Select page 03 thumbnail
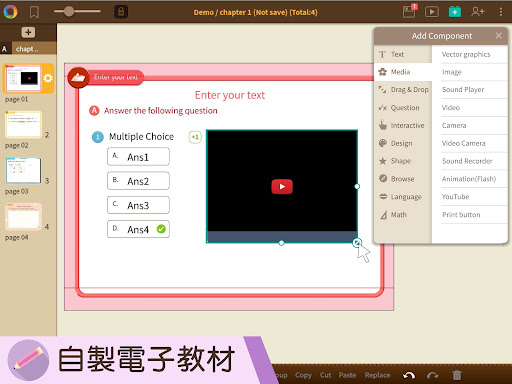 (23, 171)
